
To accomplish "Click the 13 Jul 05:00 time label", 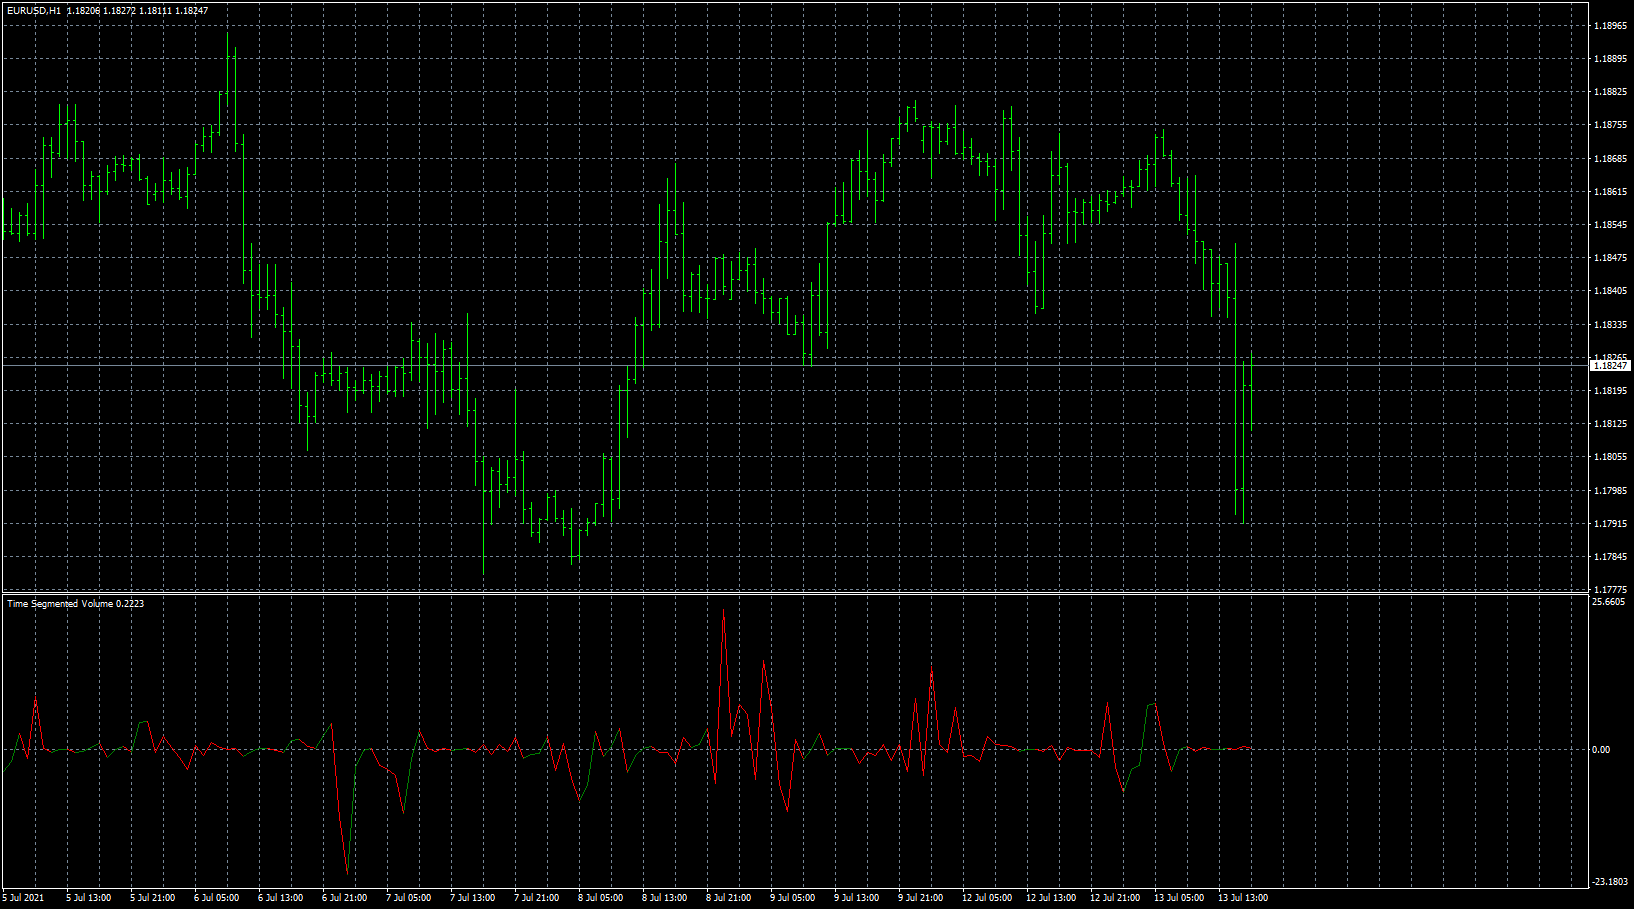I will click(1179, 898).
